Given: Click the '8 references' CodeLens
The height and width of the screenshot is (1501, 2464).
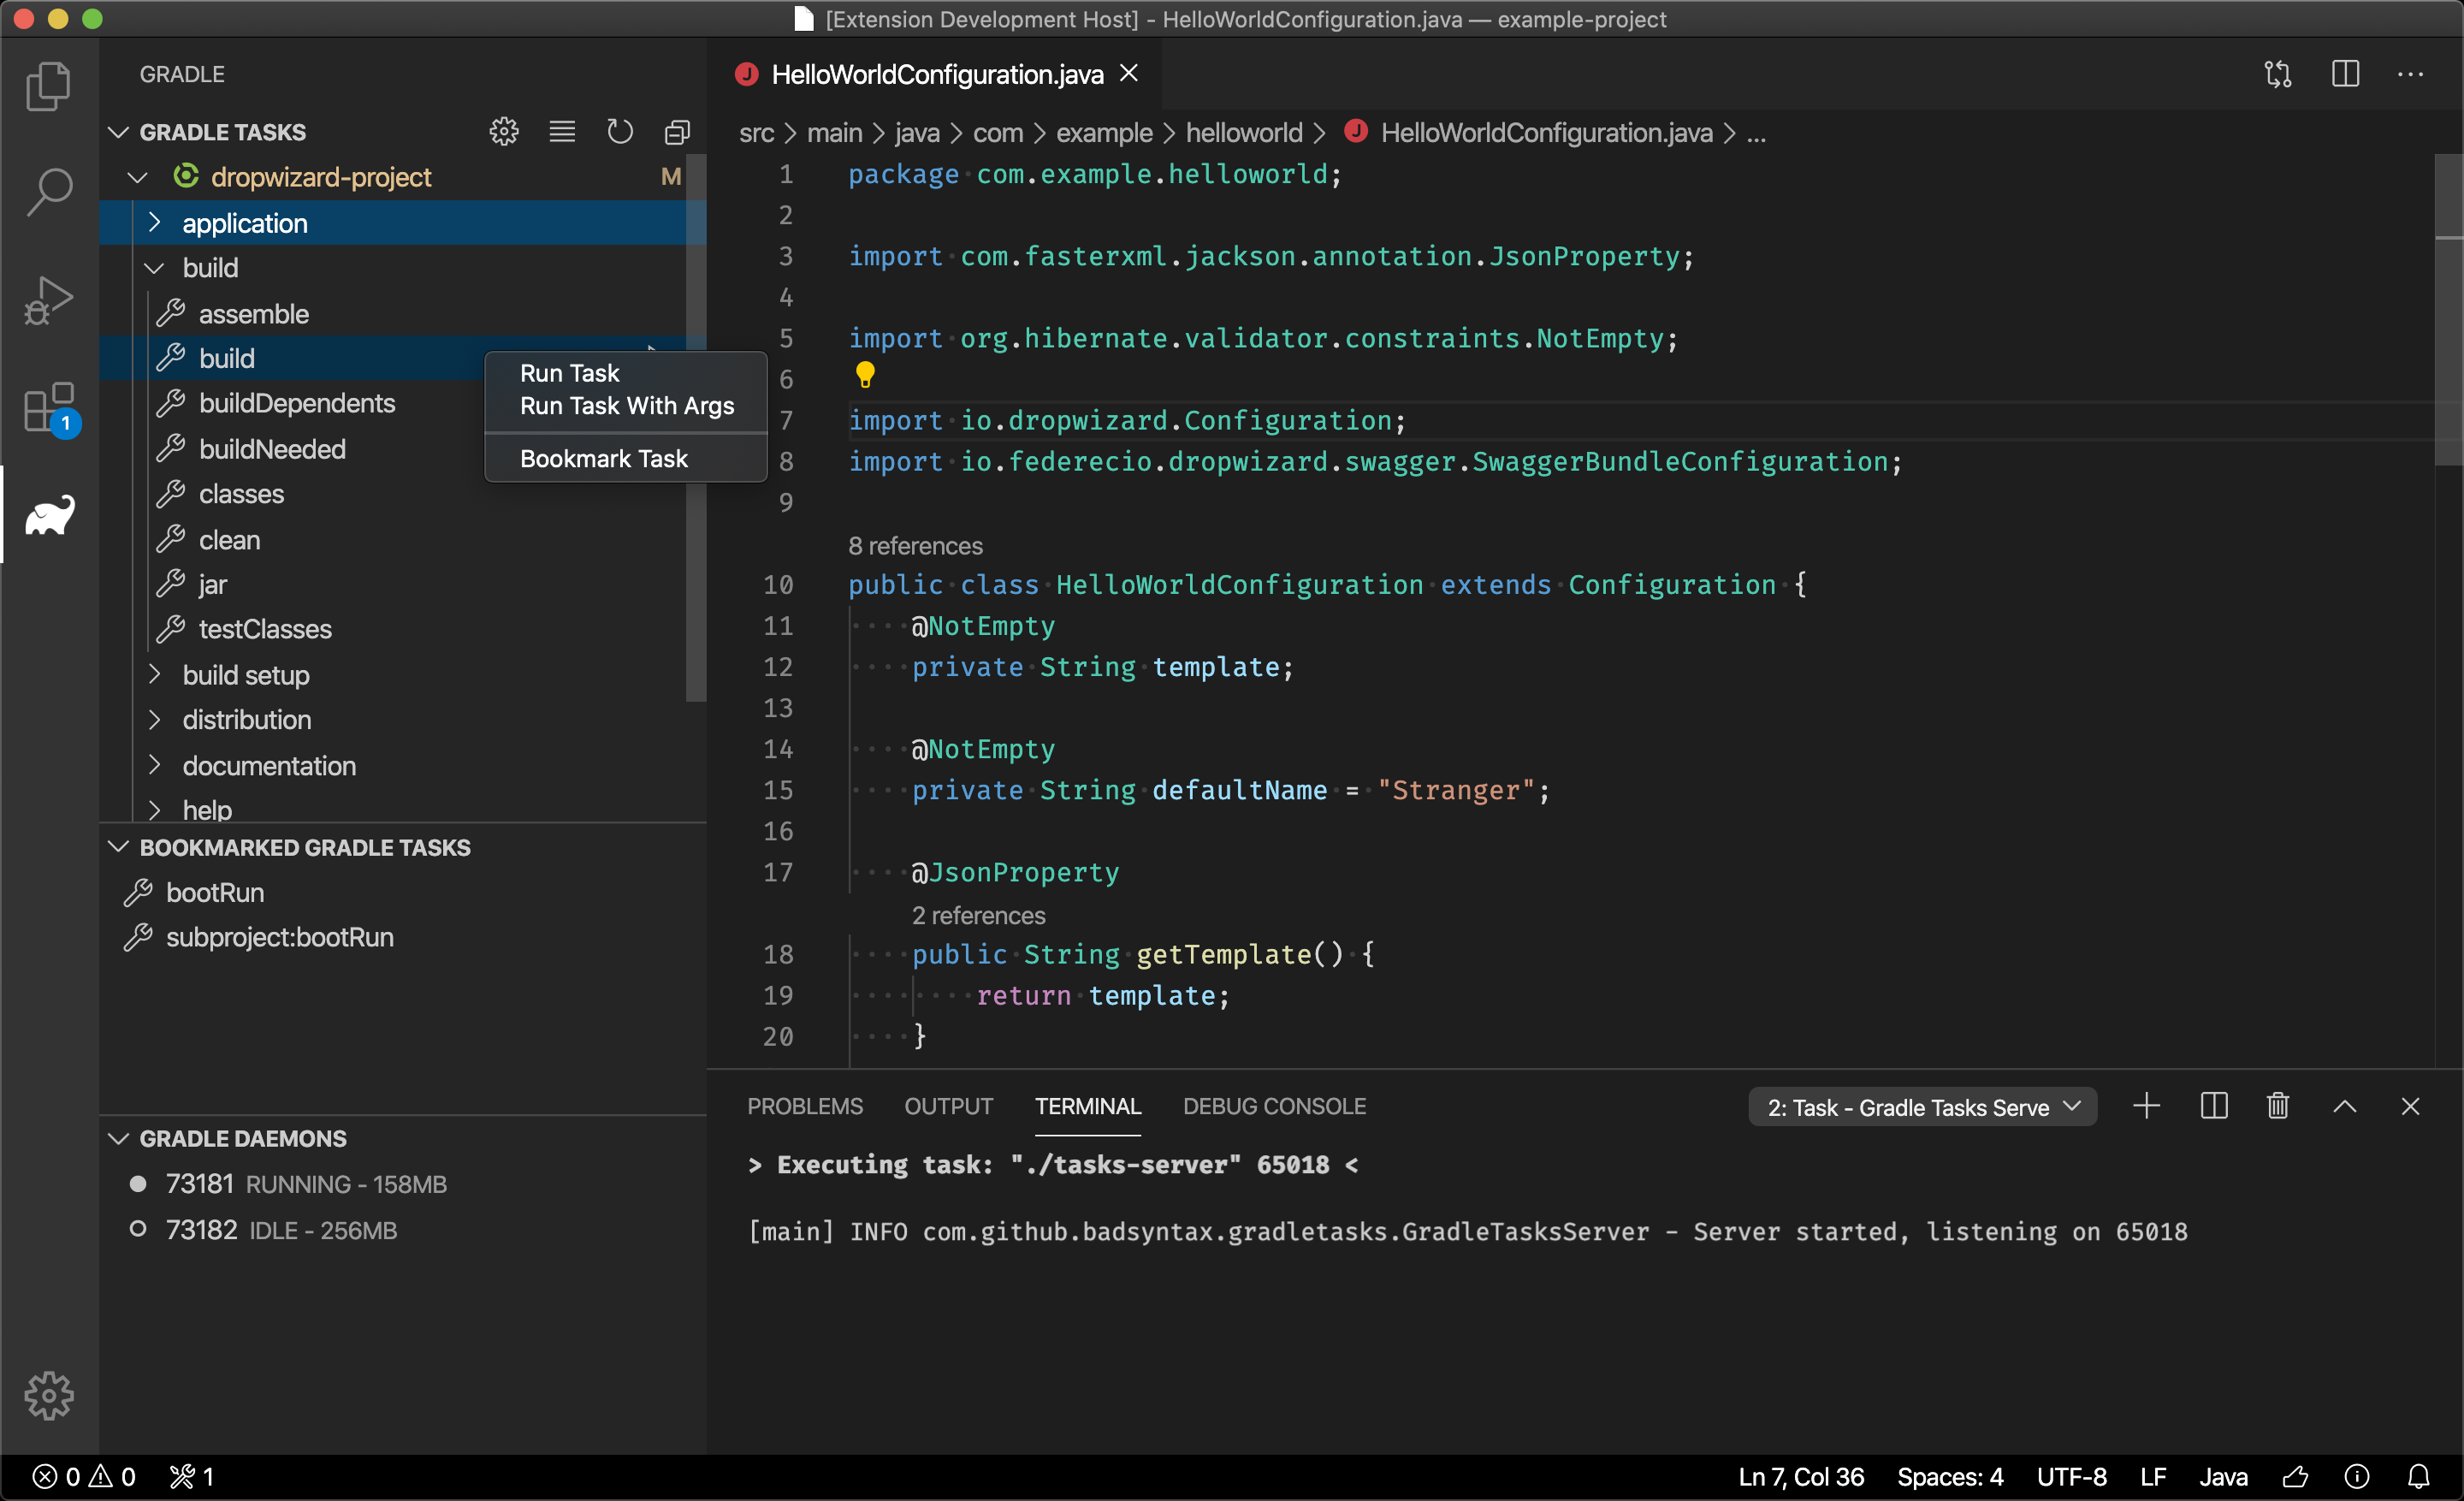Looking at the screenshot, I should (915, 545).
